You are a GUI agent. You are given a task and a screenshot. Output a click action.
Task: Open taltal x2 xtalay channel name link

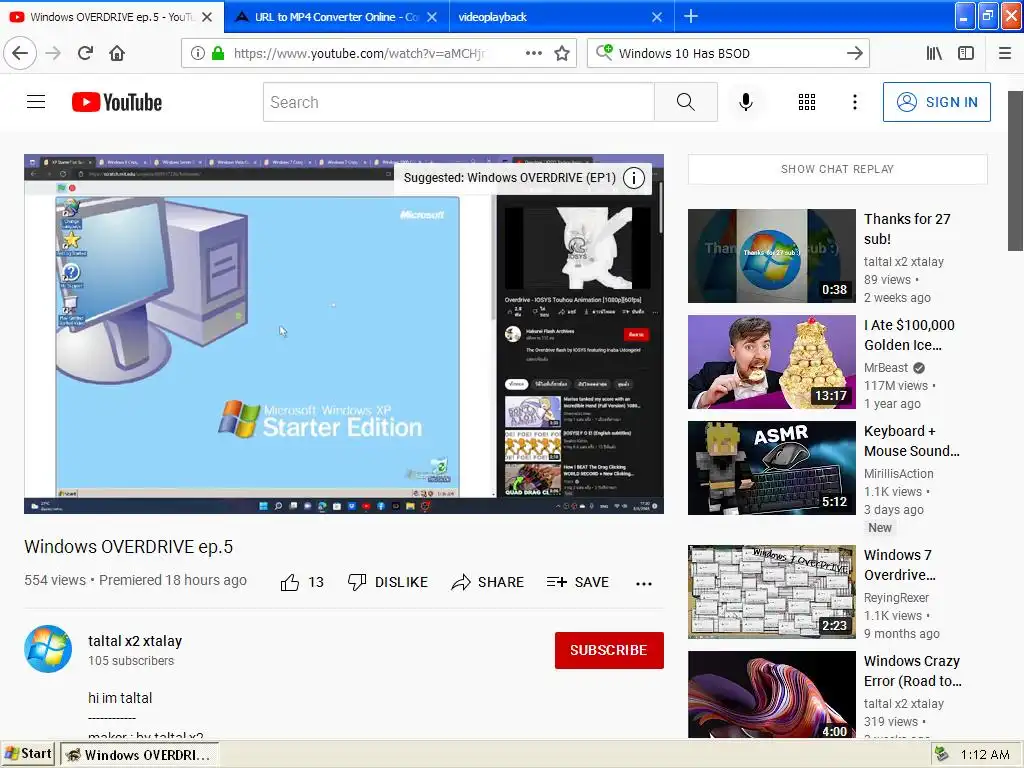pos(135,641)
